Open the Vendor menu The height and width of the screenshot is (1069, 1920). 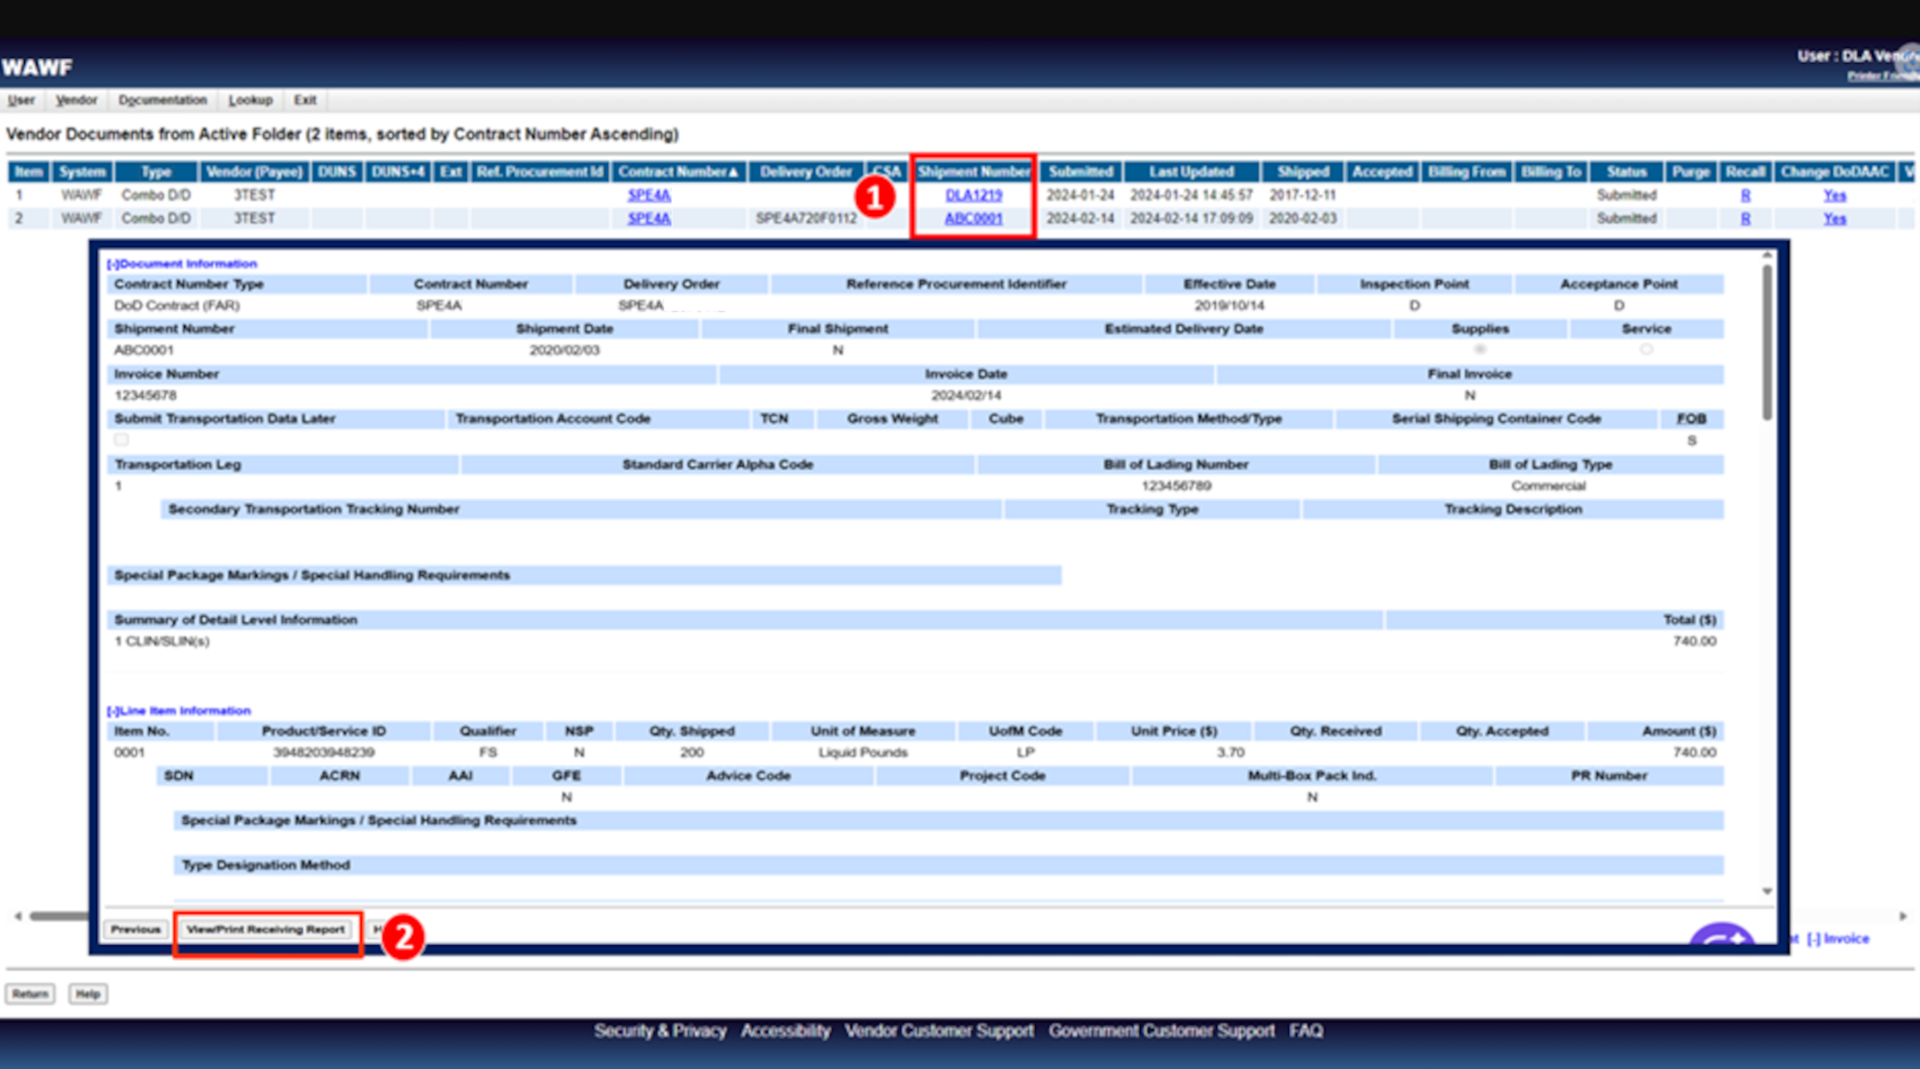click(x=76, y=100)
